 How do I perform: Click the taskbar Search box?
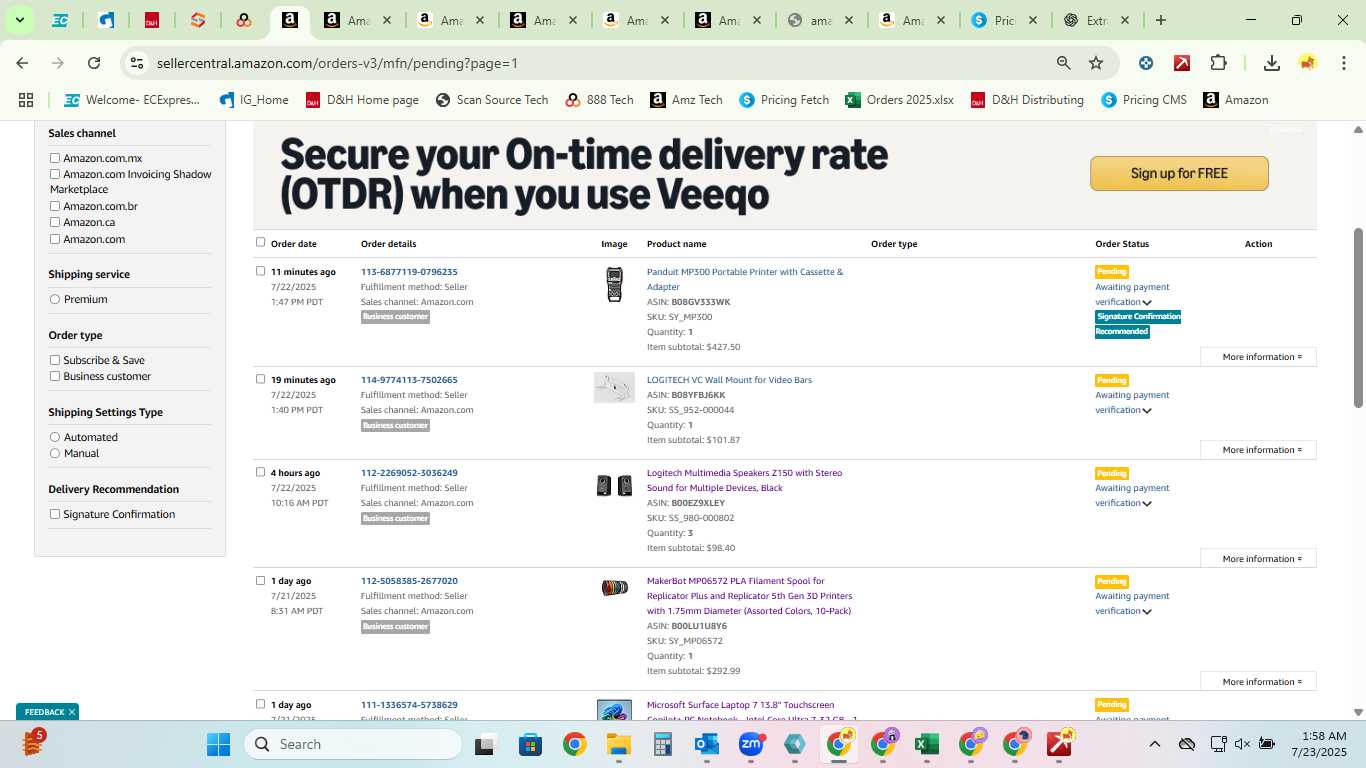tap(353, 744)
